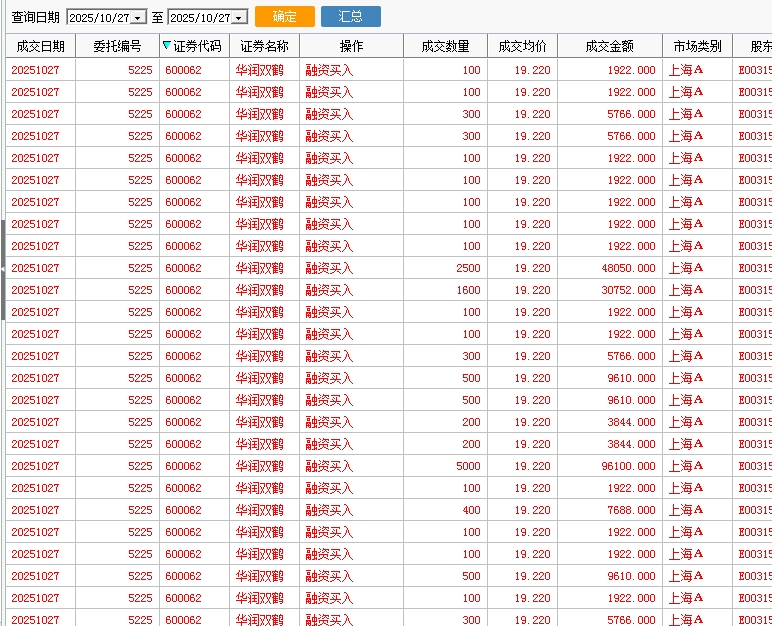Click 20251027 in the row with amount 96100.000

35,466
